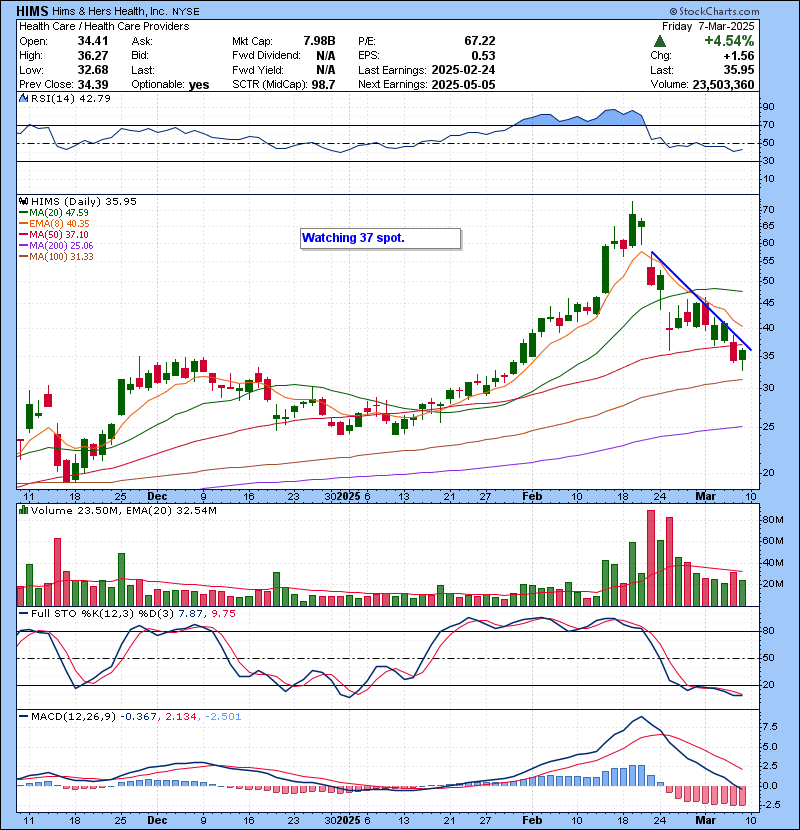Click the EPS value 0.53
Screen dimensions: 800x830
(483, 56)
